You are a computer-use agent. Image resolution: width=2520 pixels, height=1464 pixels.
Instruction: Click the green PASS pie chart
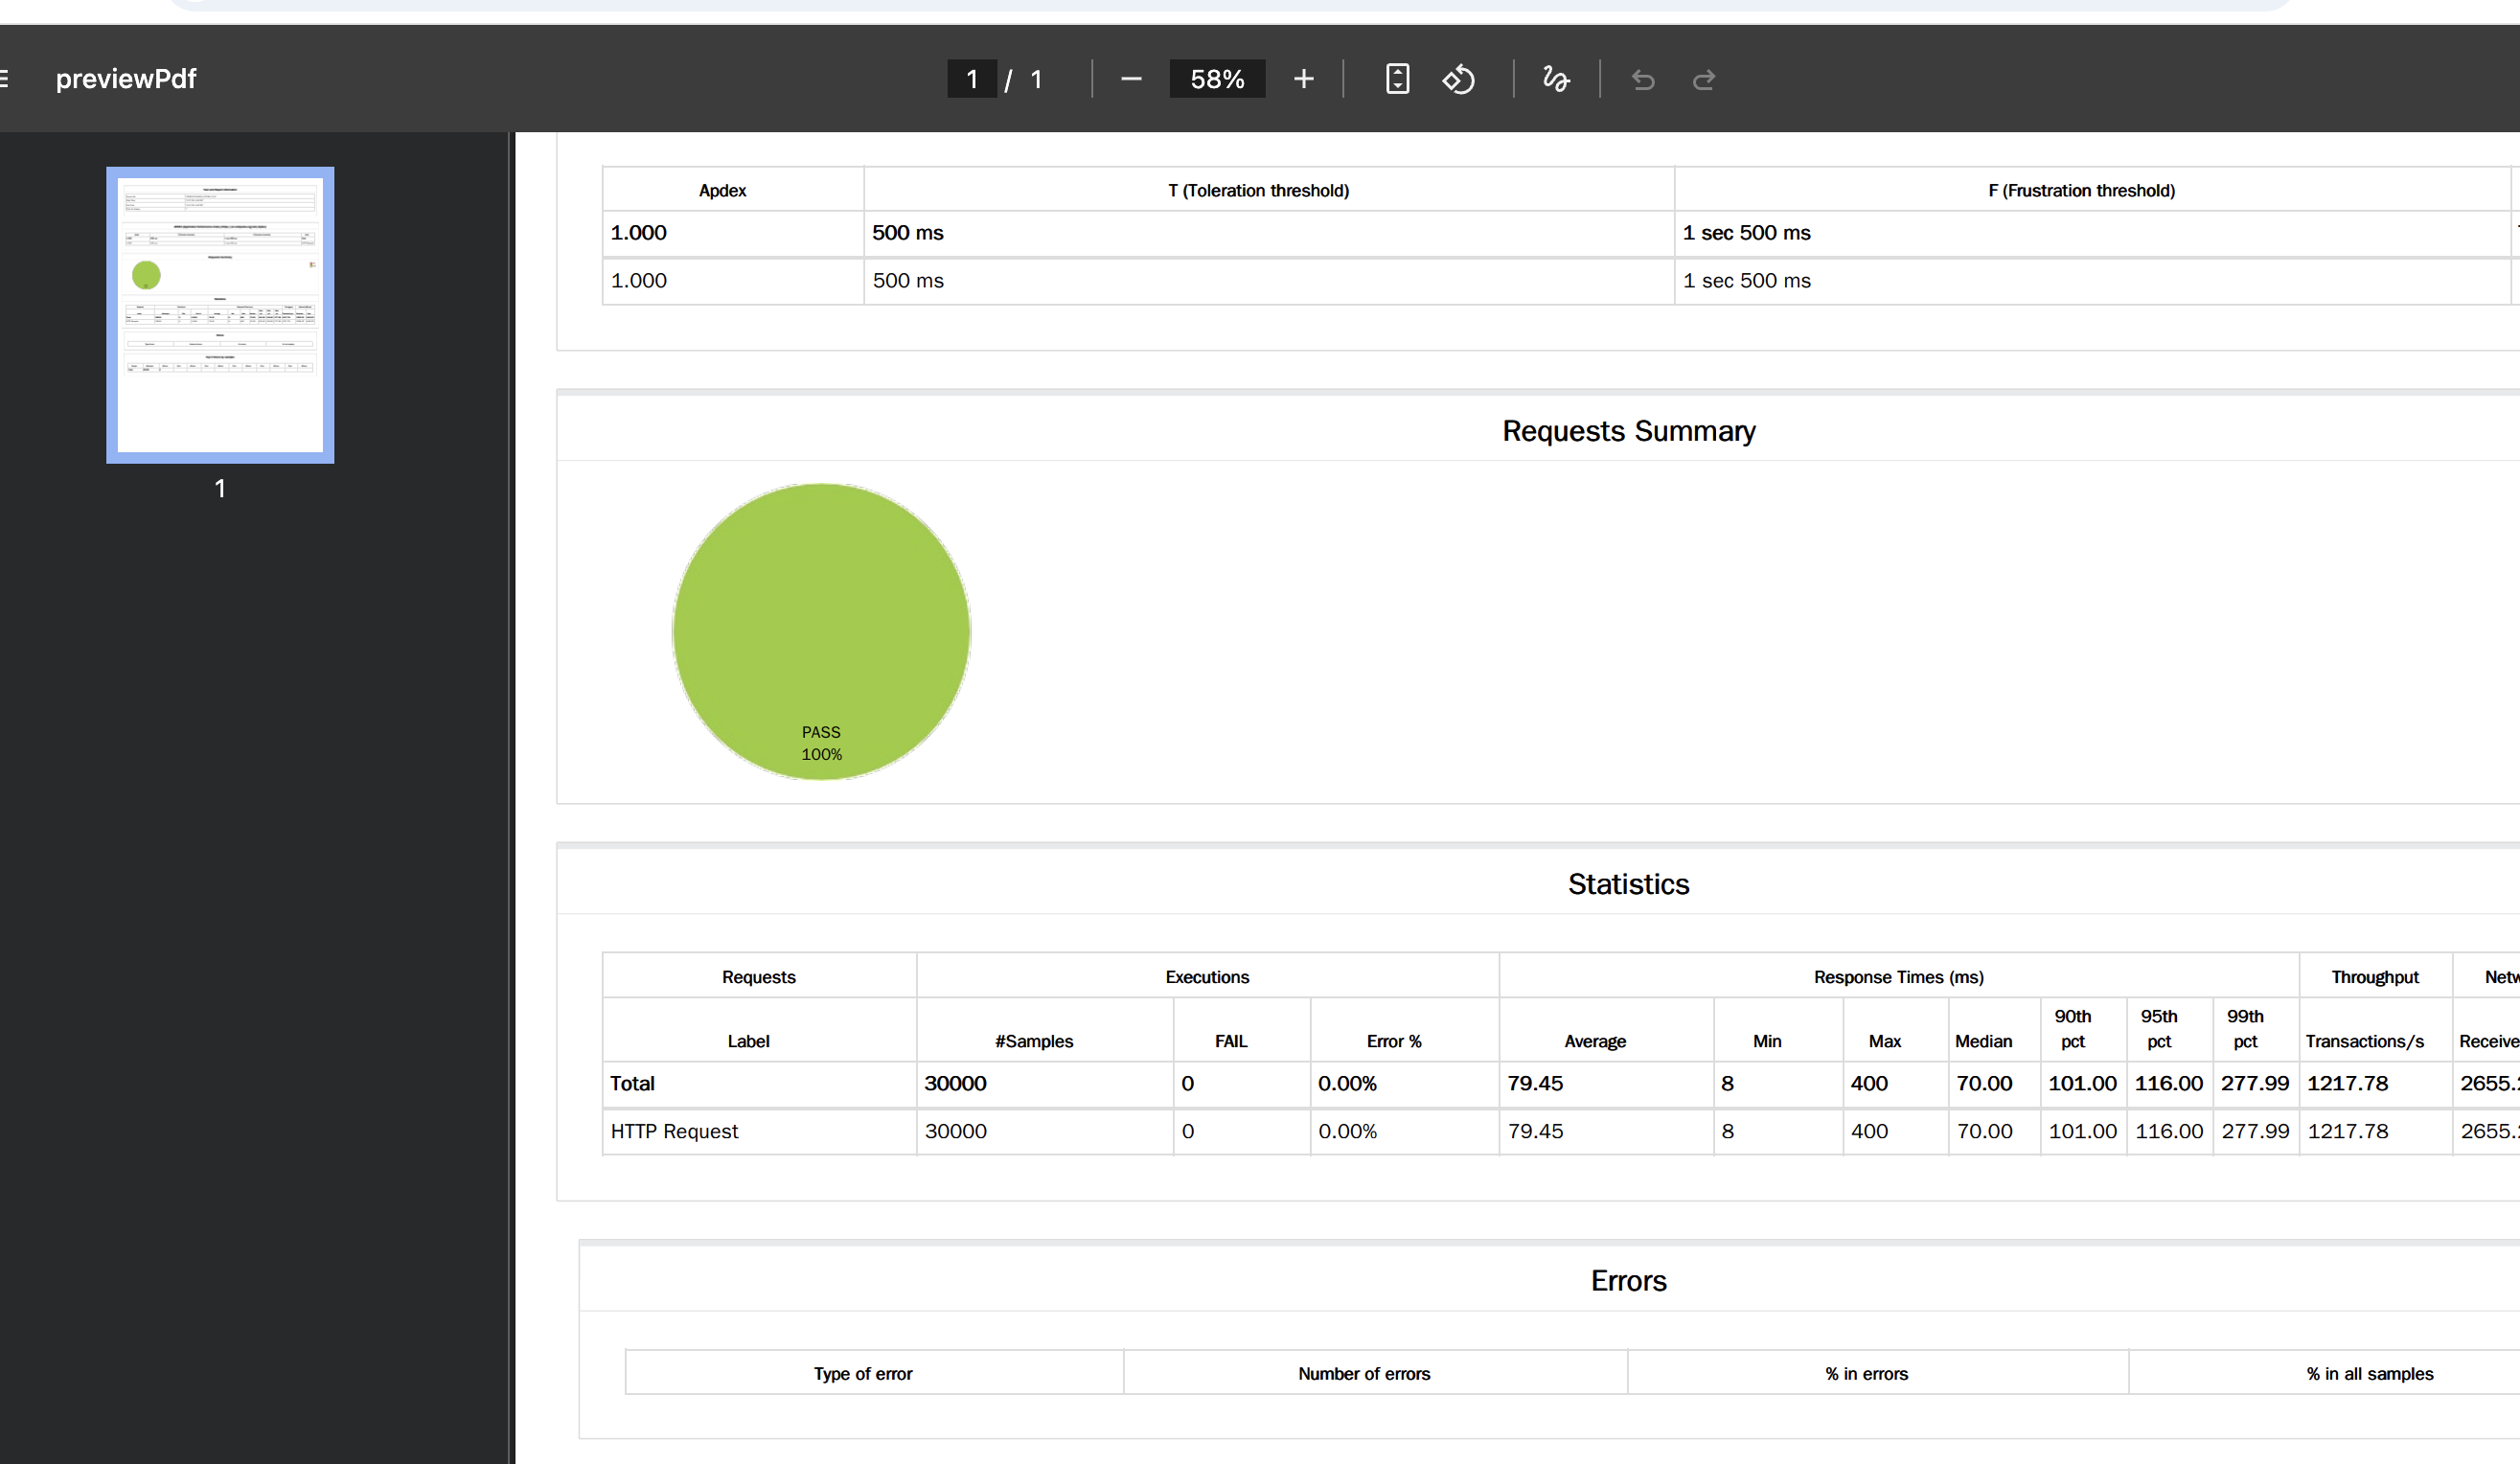tap(821, 632)
